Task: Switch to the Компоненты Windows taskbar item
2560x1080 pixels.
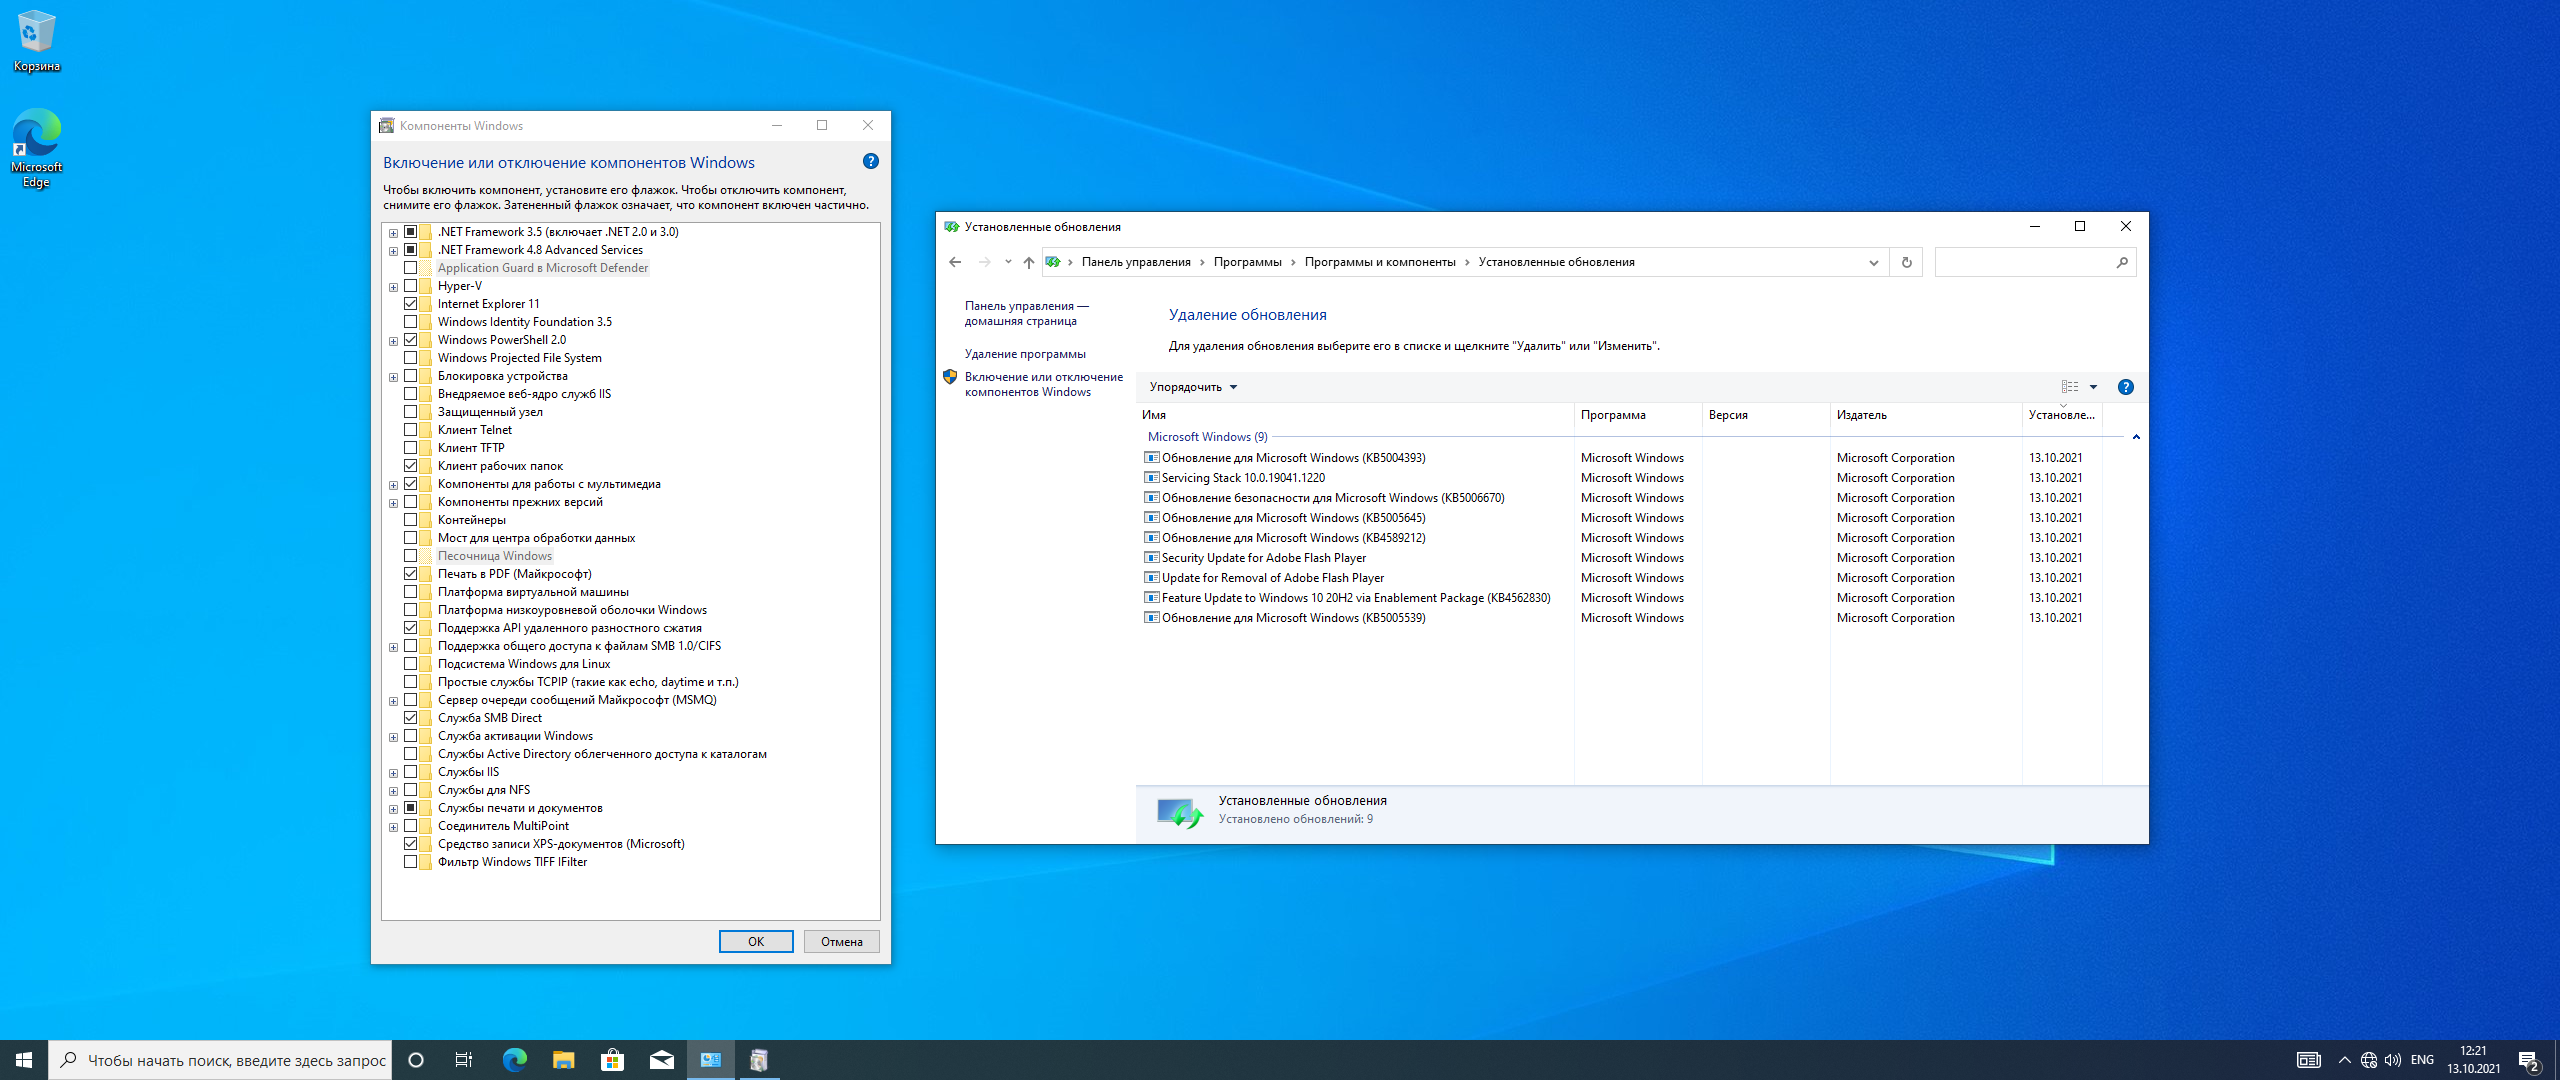Action: pyautogui.click(x=759, y=1060)
